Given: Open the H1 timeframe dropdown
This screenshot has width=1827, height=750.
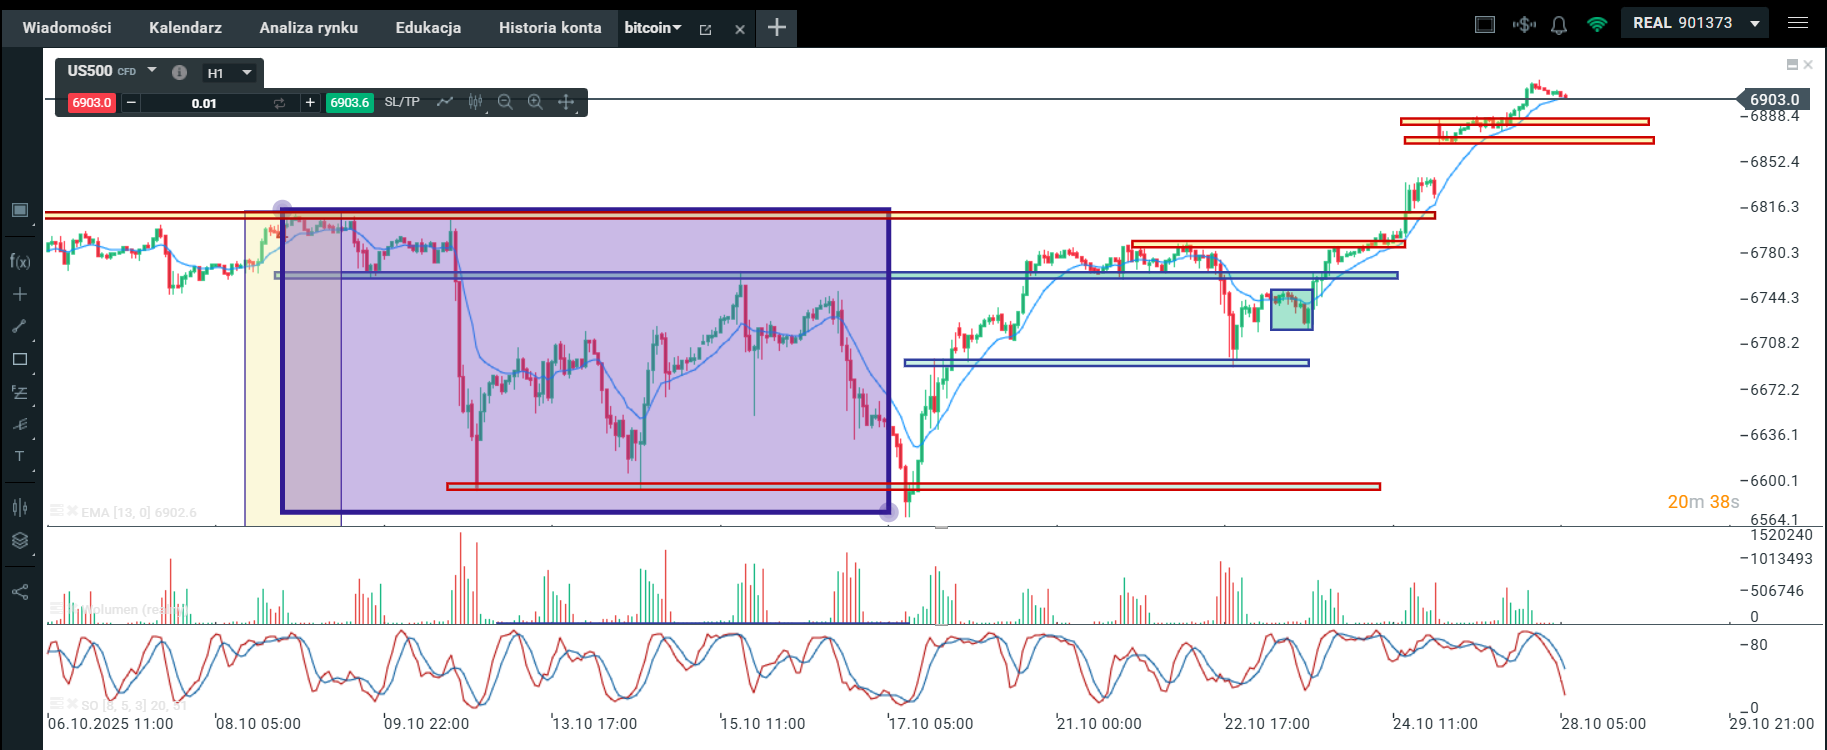Looking at the screenshot, I should point(246,73).
